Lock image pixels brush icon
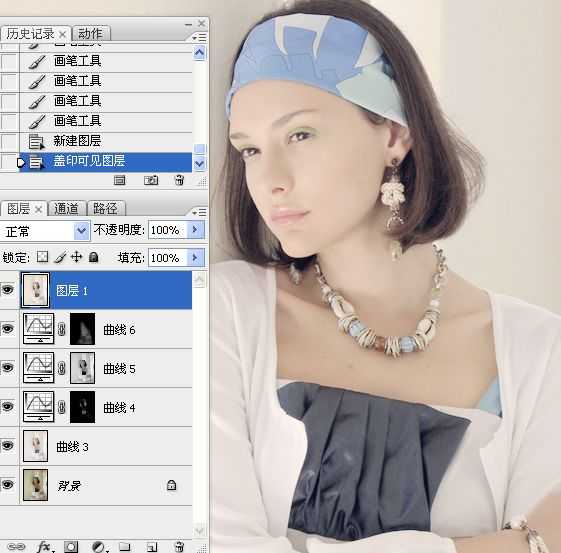 [60, 257]
